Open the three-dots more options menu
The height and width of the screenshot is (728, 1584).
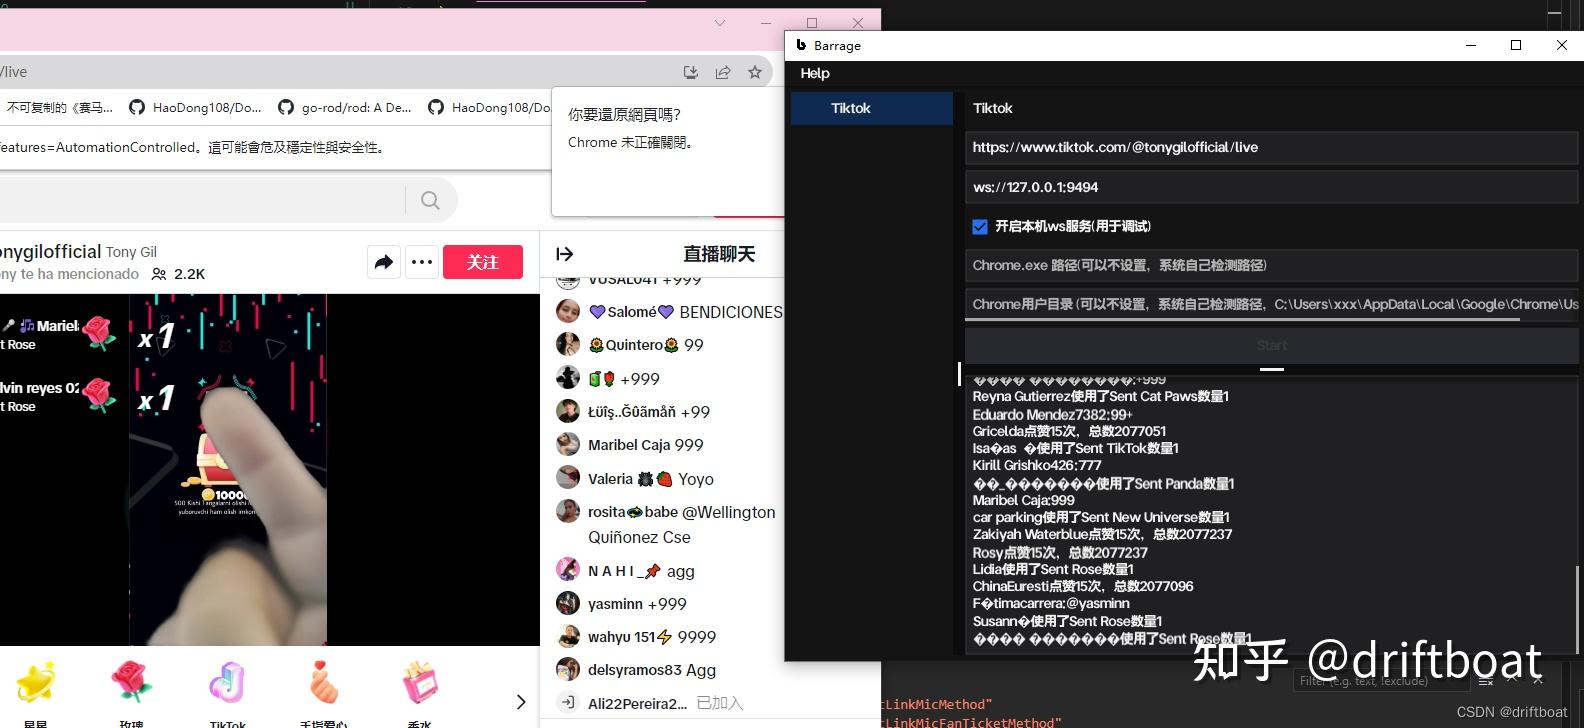tap(422, 262)
